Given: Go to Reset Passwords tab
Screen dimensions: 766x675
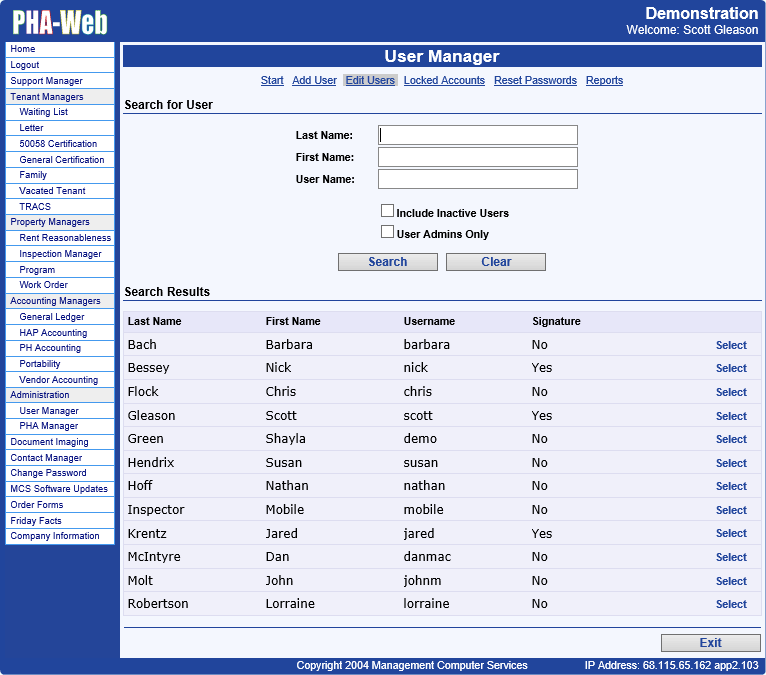Looking at the screenshot, I should pos(535,80).
